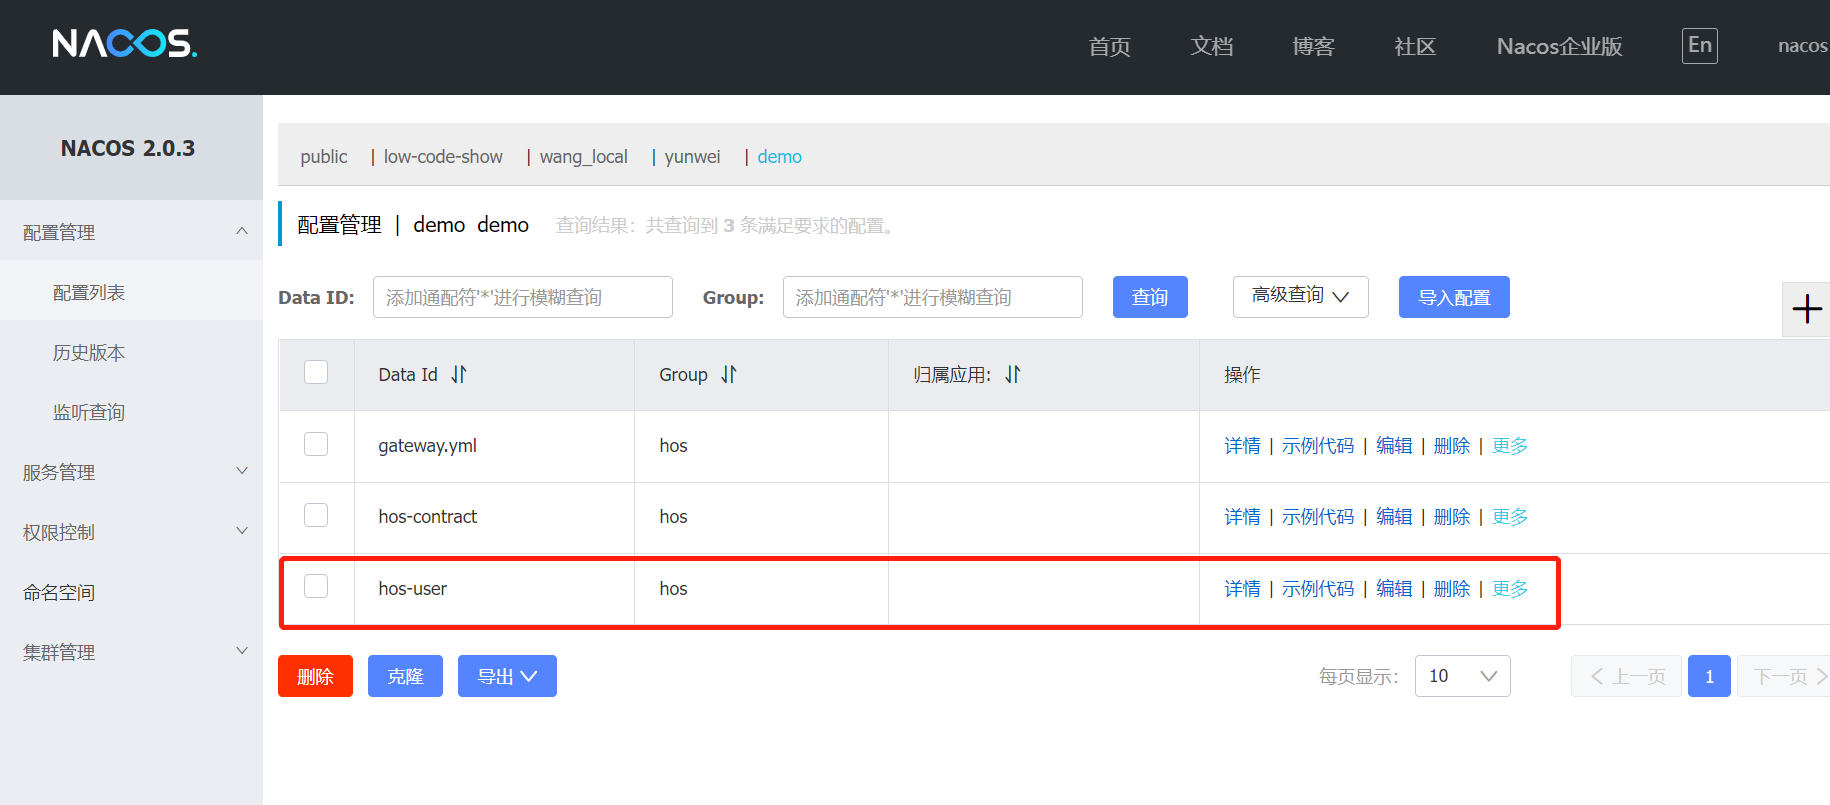The height and width of the screenshot is (805, 1830).
Task: Select the yunwei namespace tab
Action: pyautogui.click(x=692, y=157)
